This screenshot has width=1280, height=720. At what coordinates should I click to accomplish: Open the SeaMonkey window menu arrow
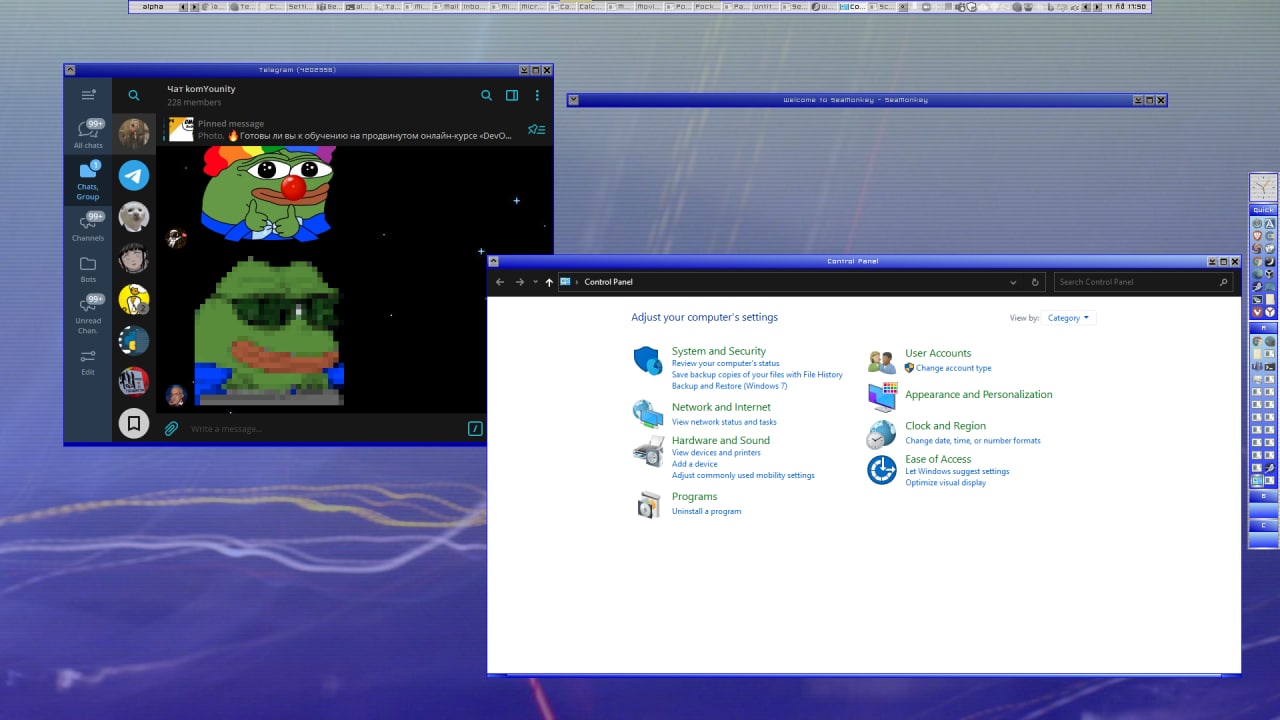click(573, 100)
